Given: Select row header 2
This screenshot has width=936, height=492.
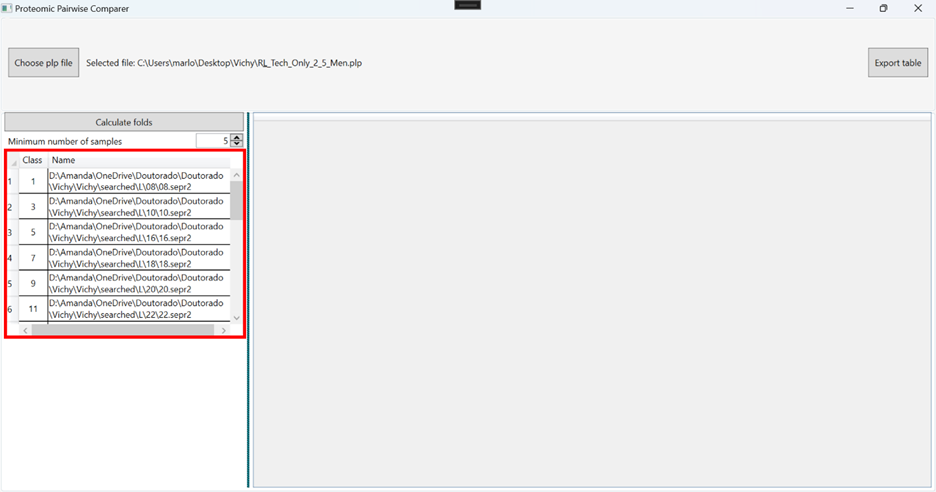Looking at the screenshot, I should coord(13,207).
